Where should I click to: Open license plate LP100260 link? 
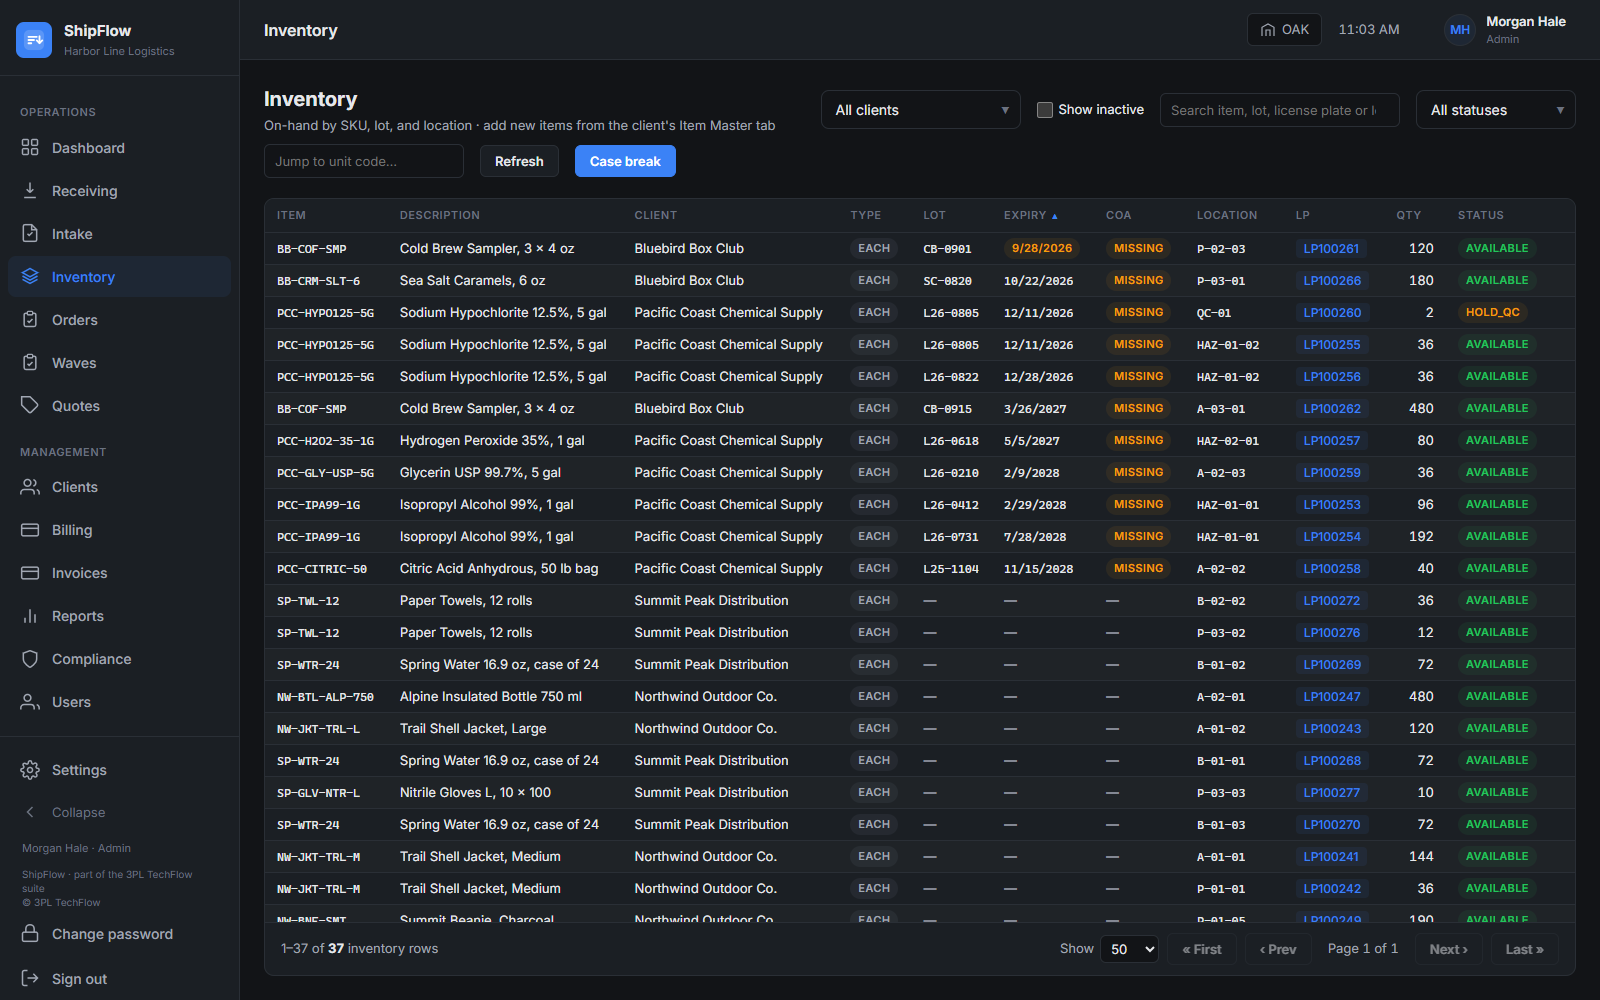(1331, 312)
